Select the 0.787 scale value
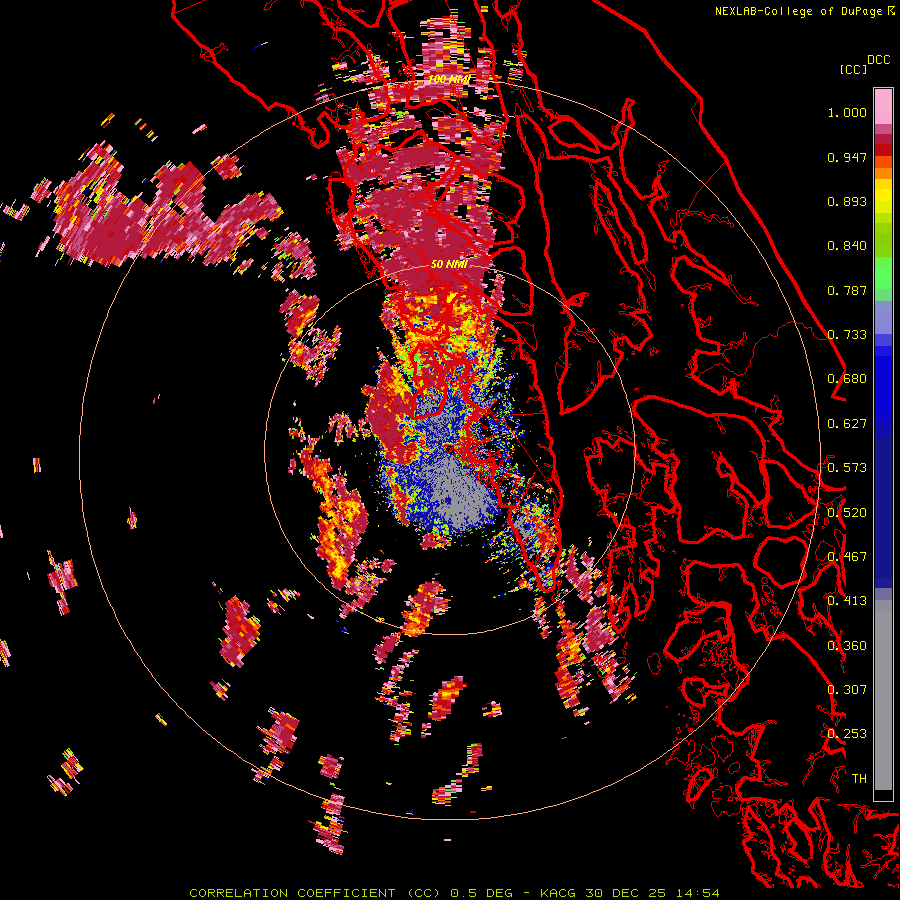Image resolution: width=900 pixels, height=900 pixels. pos(847,290)
